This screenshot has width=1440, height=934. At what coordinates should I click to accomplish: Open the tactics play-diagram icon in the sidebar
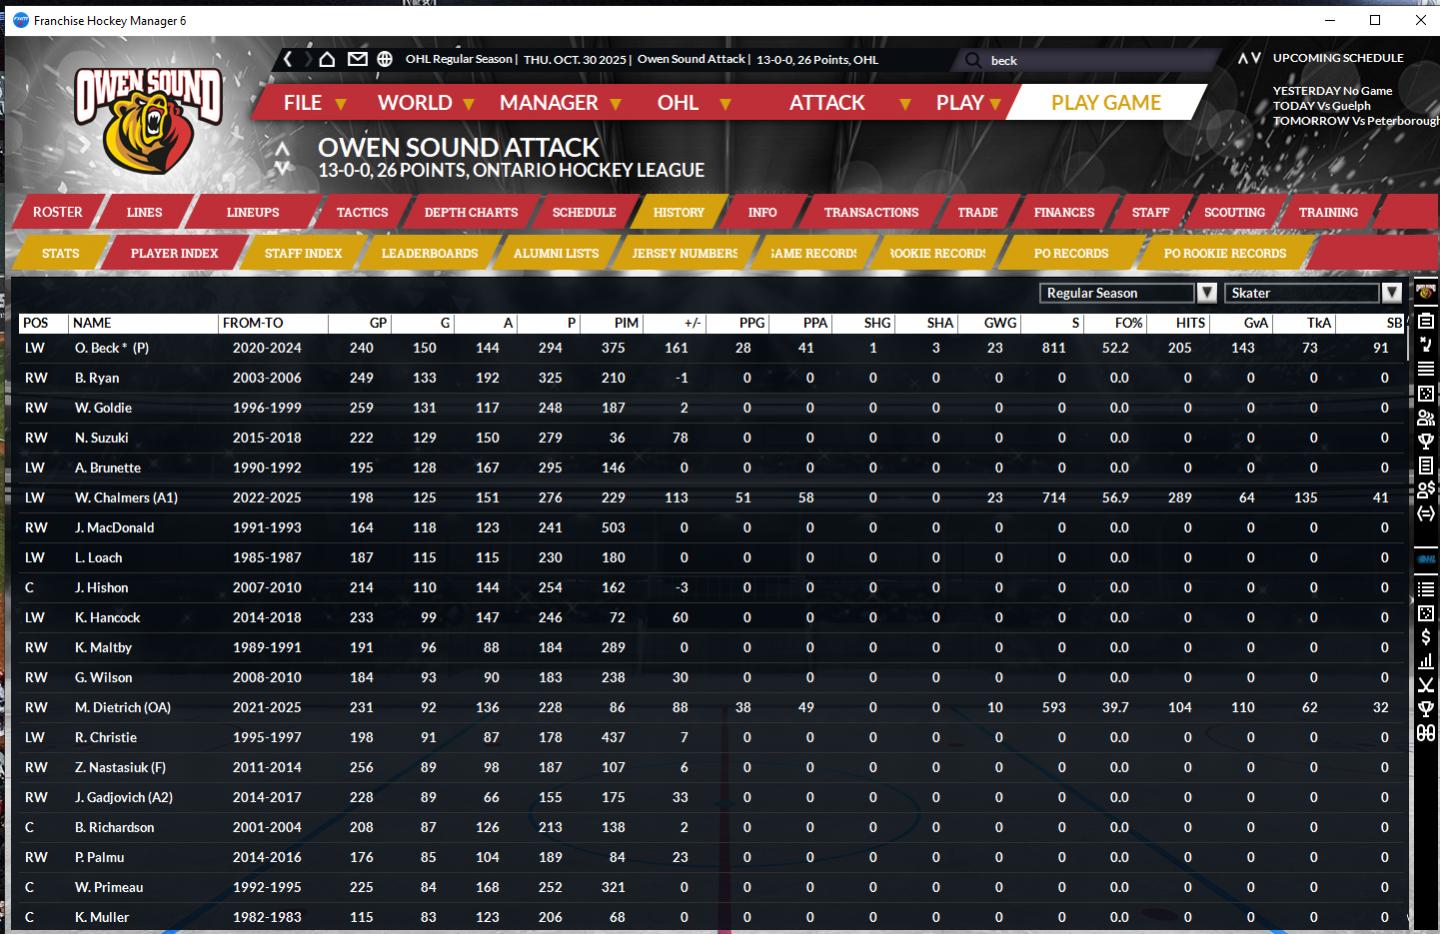click(x=1426, y=345)
